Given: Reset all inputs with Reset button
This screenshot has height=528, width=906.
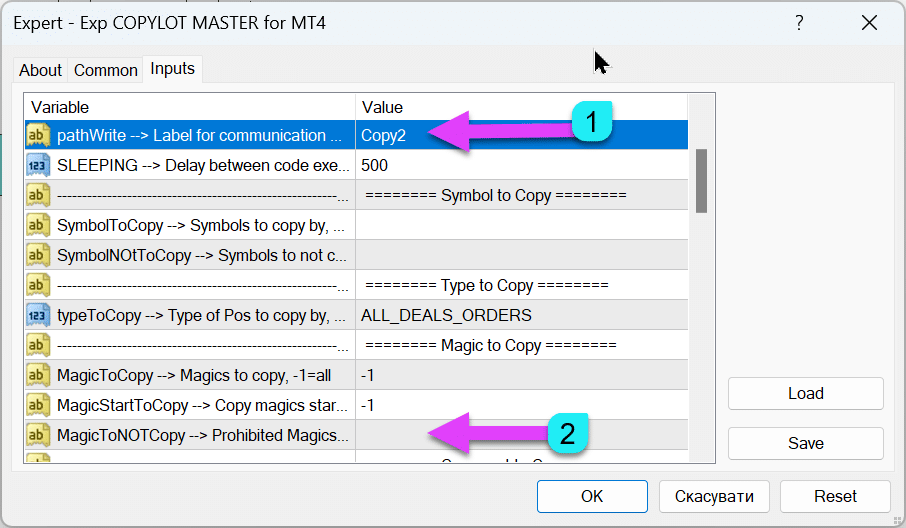Looking at the screenshot, I should [834, 496].
